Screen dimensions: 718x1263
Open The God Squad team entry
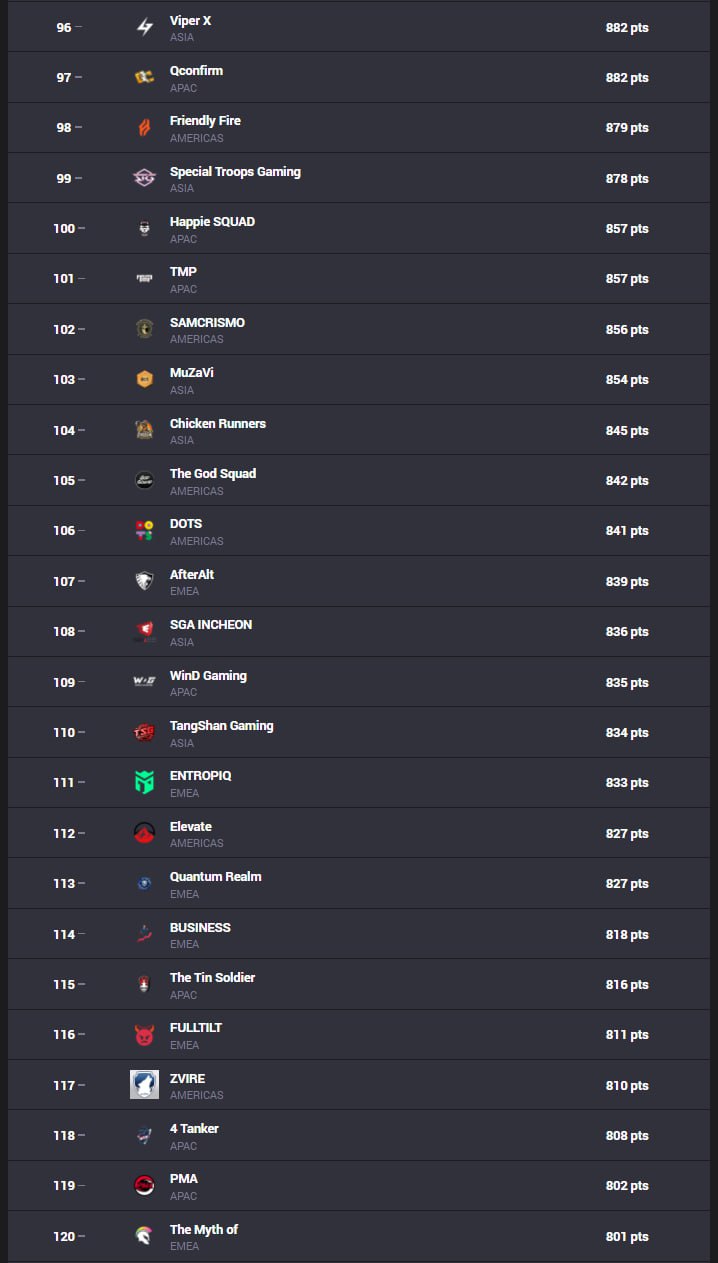(x=213, y=473)
